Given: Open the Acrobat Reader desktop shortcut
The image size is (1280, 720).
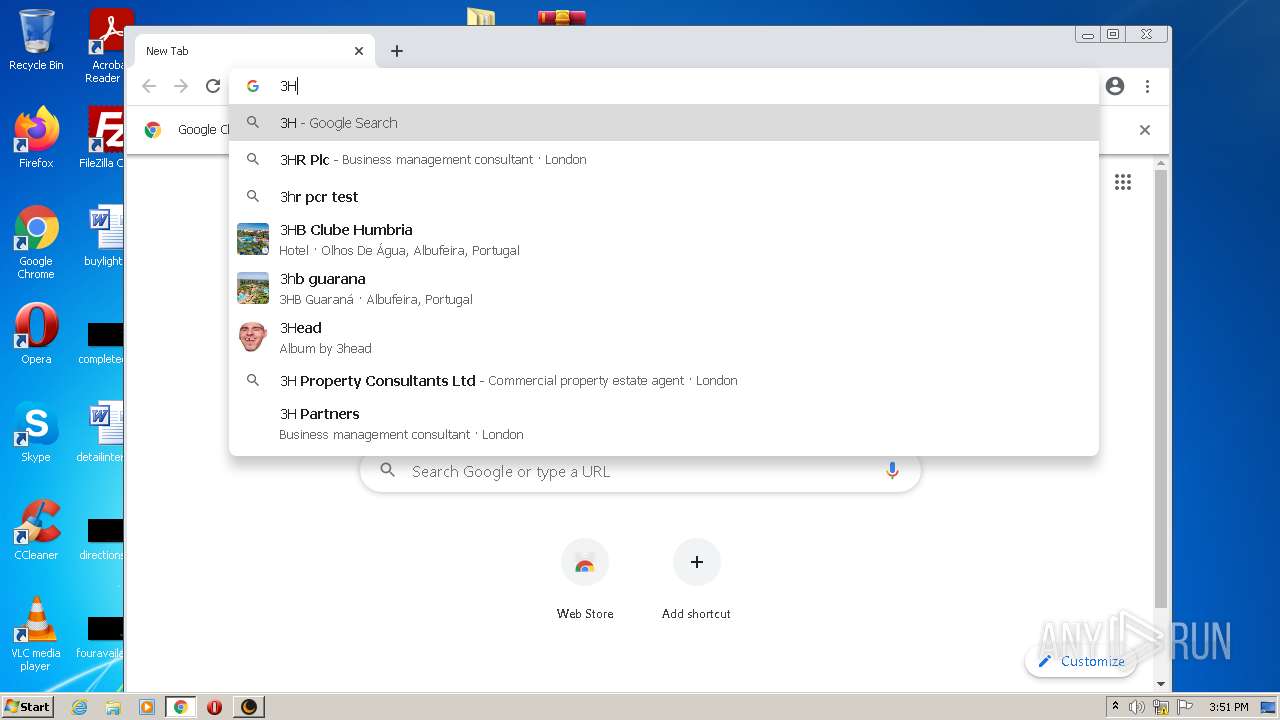Looking at the screenshot, I should pos(108,46).
